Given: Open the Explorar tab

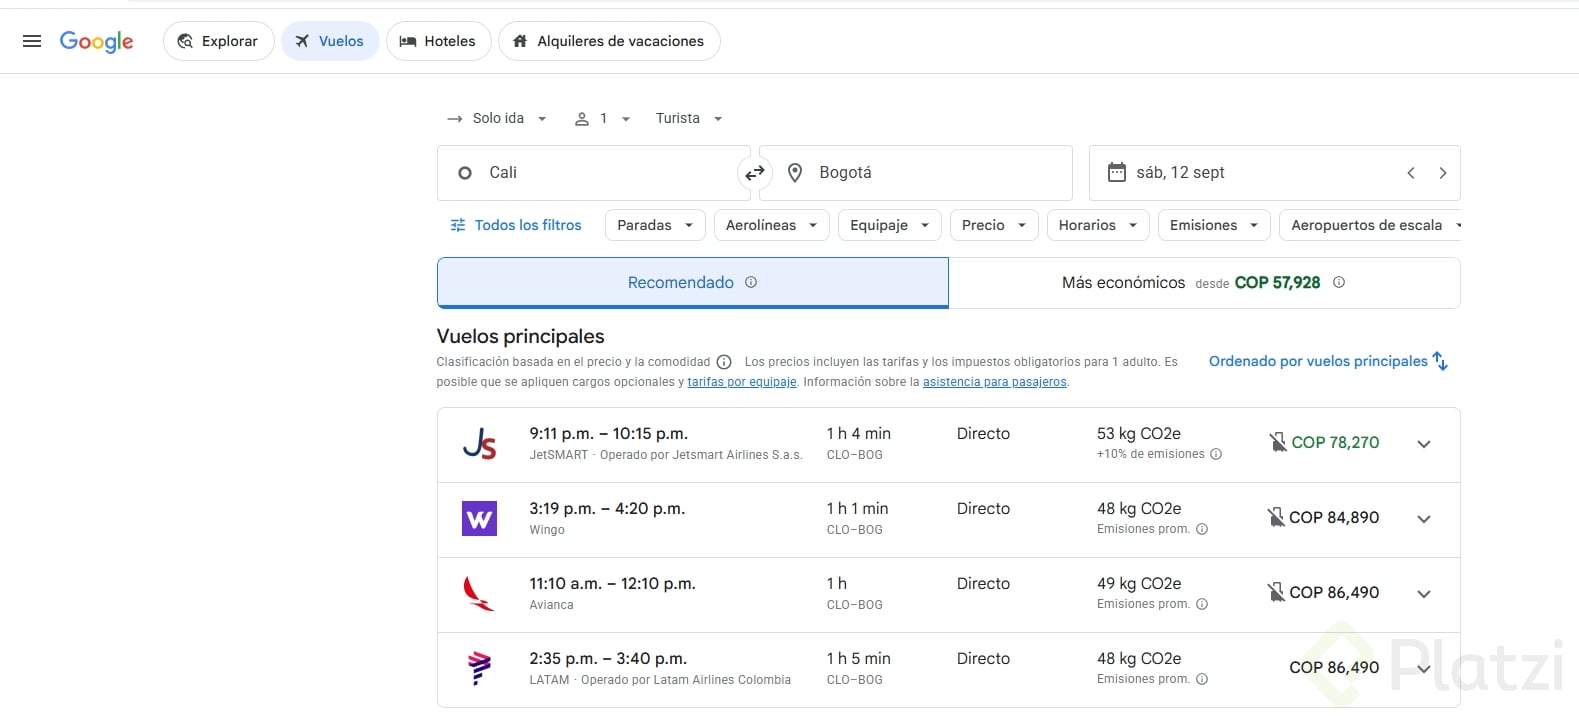Looking at the screenshot, I should [x=218, y=41].
